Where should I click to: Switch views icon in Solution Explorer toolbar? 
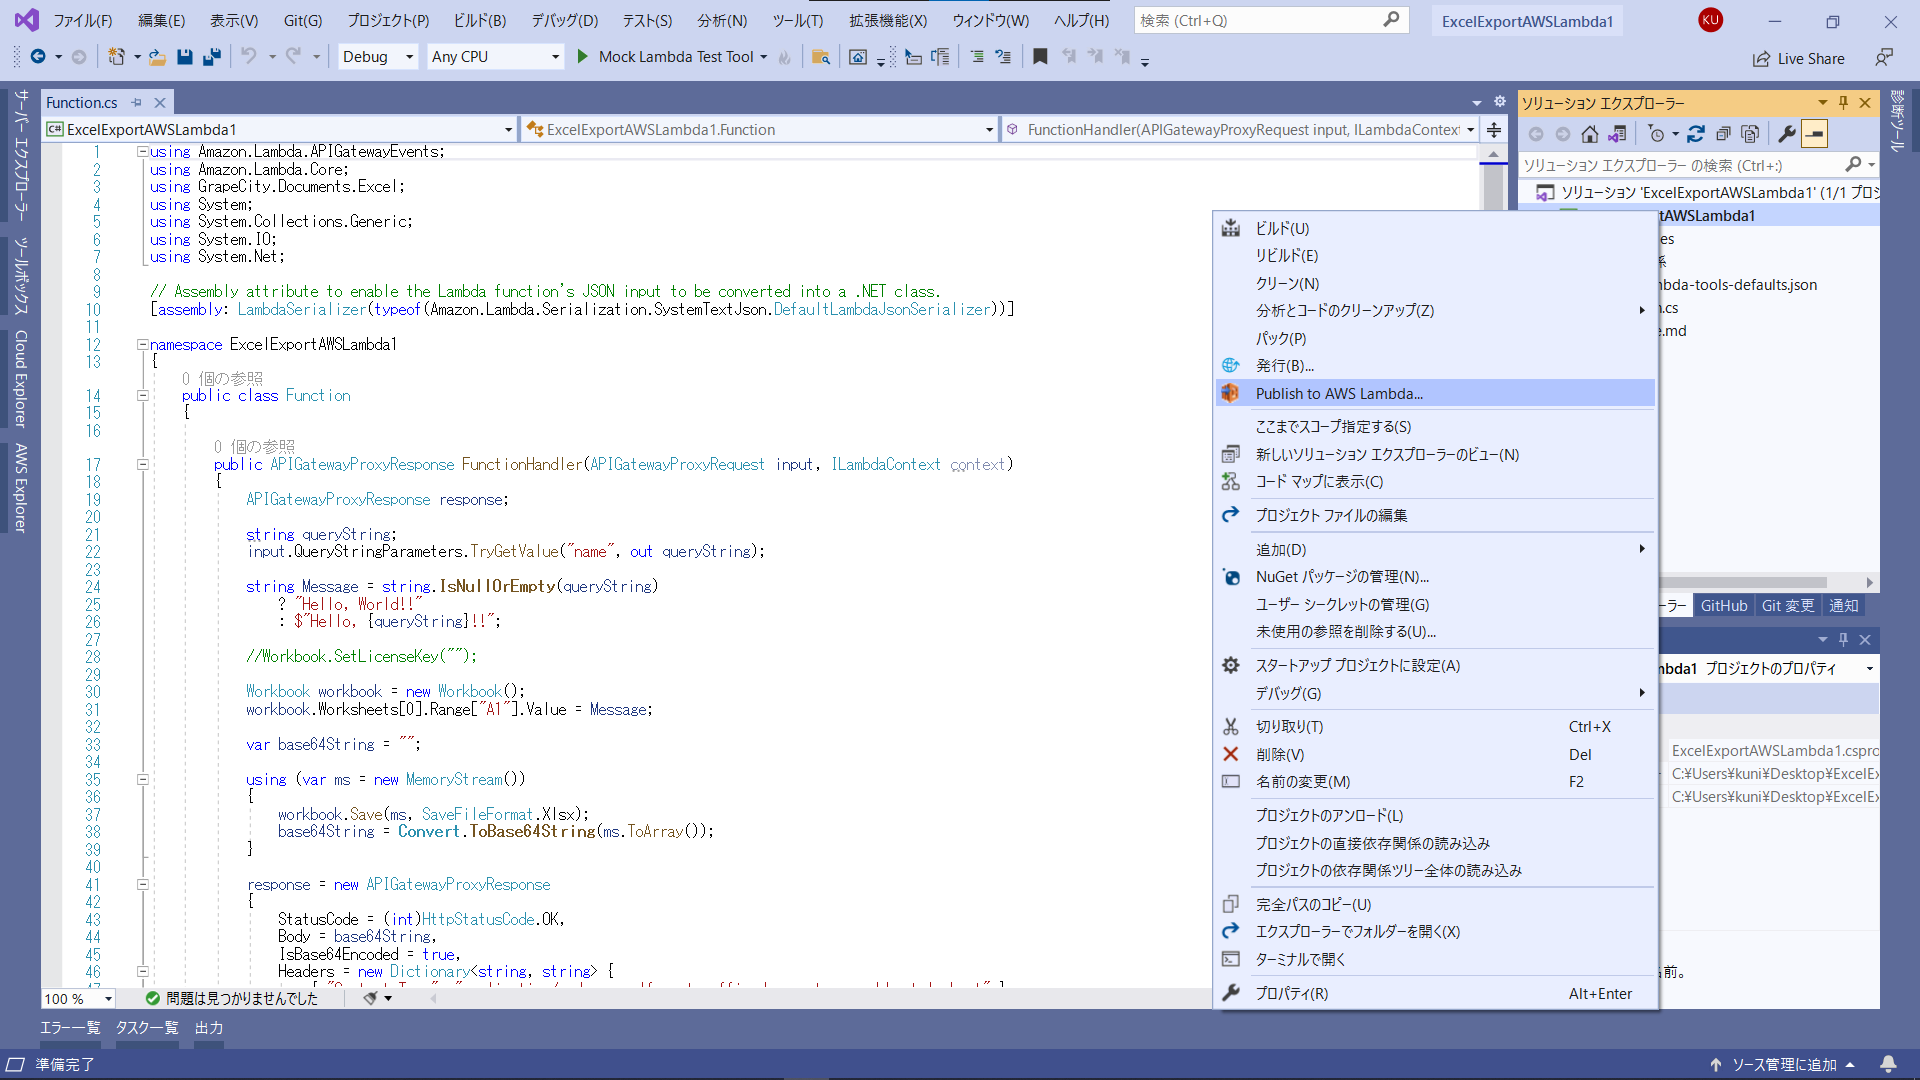click(1617, 134)
